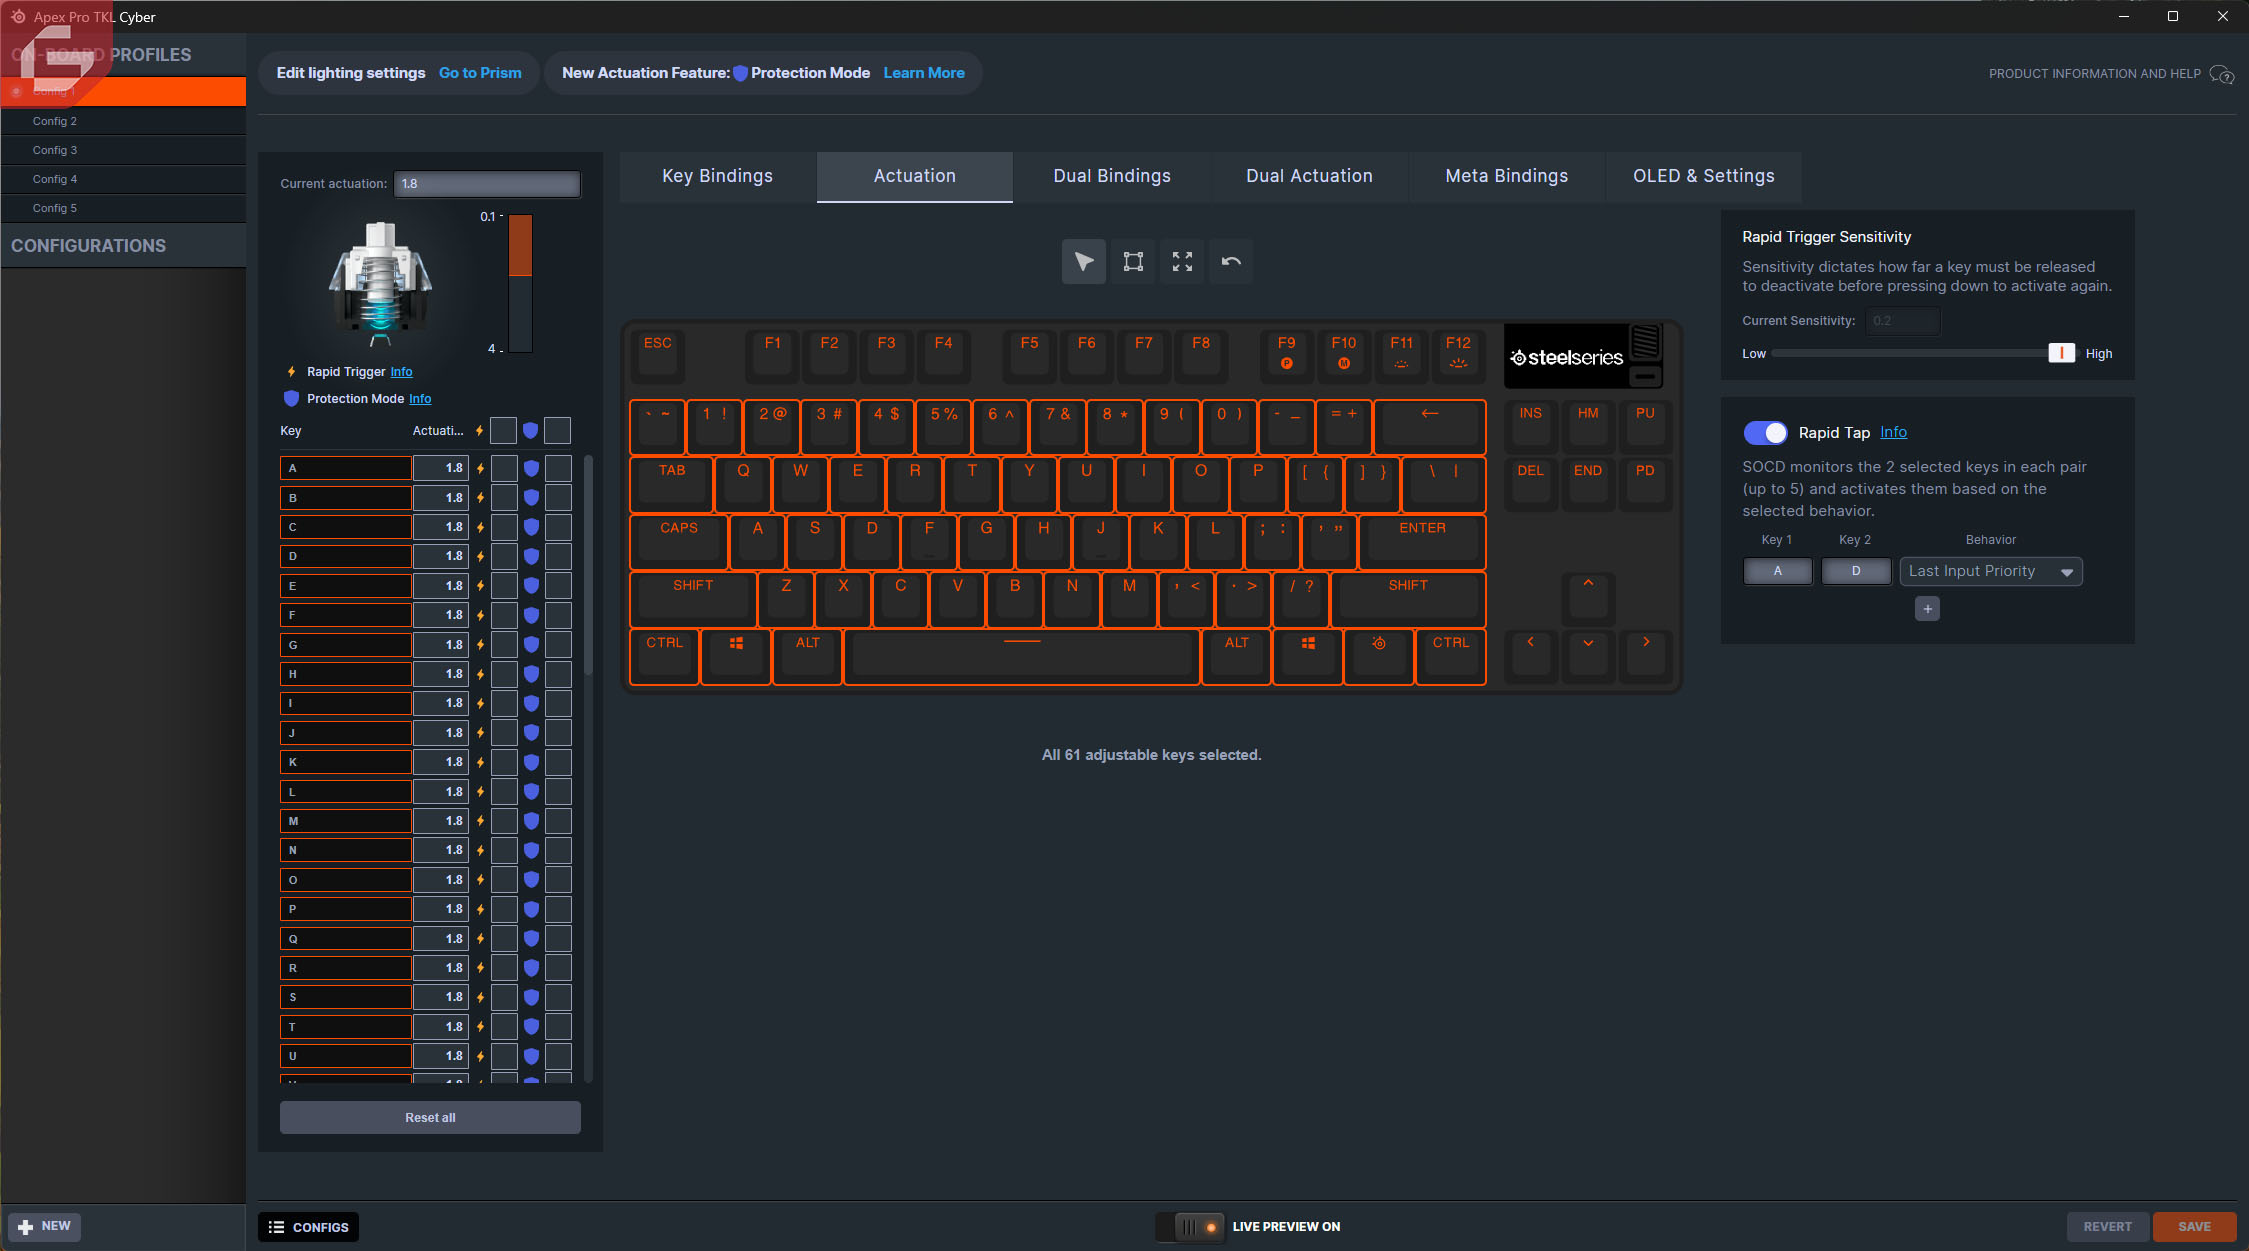This screenshot has height=1251, width=2249.
Task: Click the Protection Mode header shield icon
Action: [x=531, y=431]
